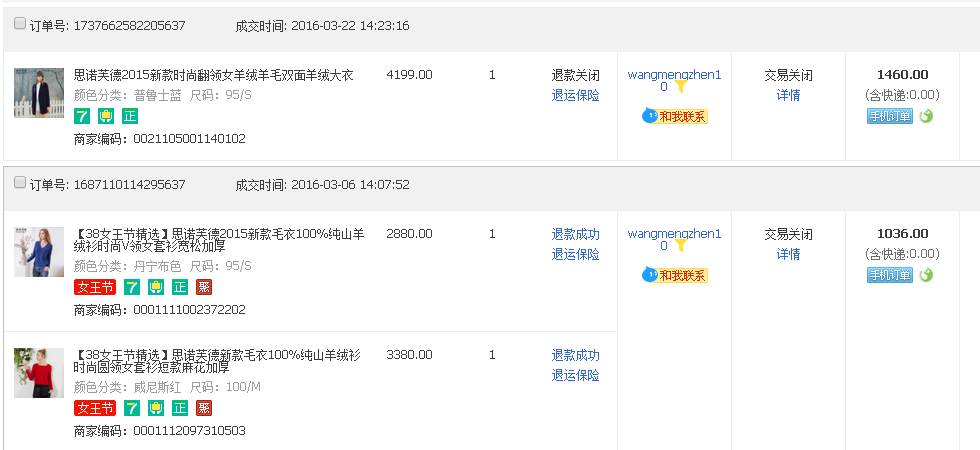Click 和我联系 chat icon in first order
The width and height of the screenshot is (980, 450).
click(675, 116)
